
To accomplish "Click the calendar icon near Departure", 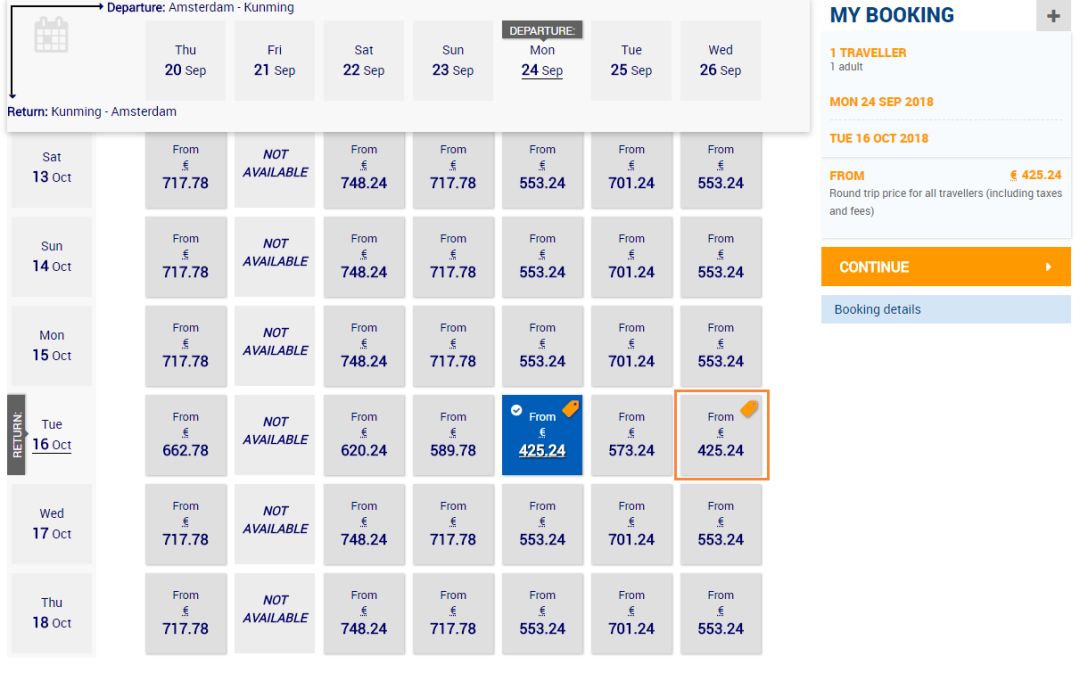I will click(x=52, y=34).
